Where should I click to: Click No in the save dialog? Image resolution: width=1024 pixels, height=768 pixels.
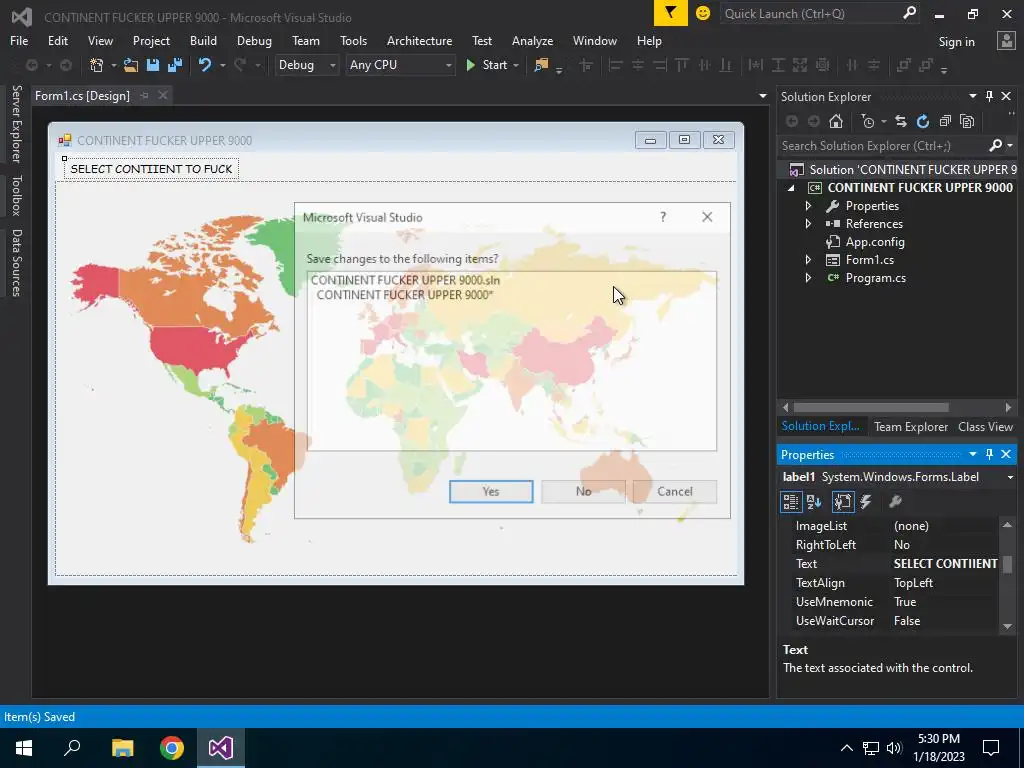(x=583, y=491)
